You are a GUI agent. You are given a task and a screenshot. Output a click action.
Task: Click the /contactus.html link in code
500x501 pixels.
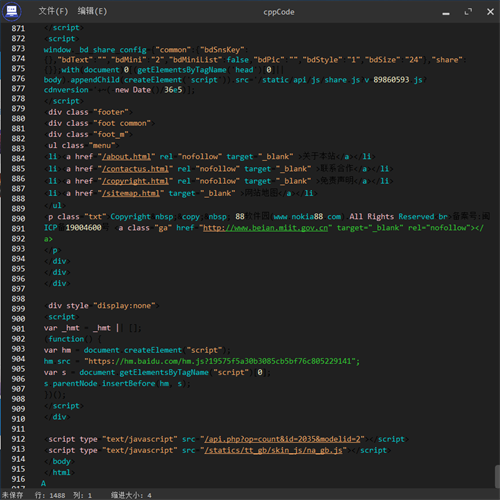[135, 169]
